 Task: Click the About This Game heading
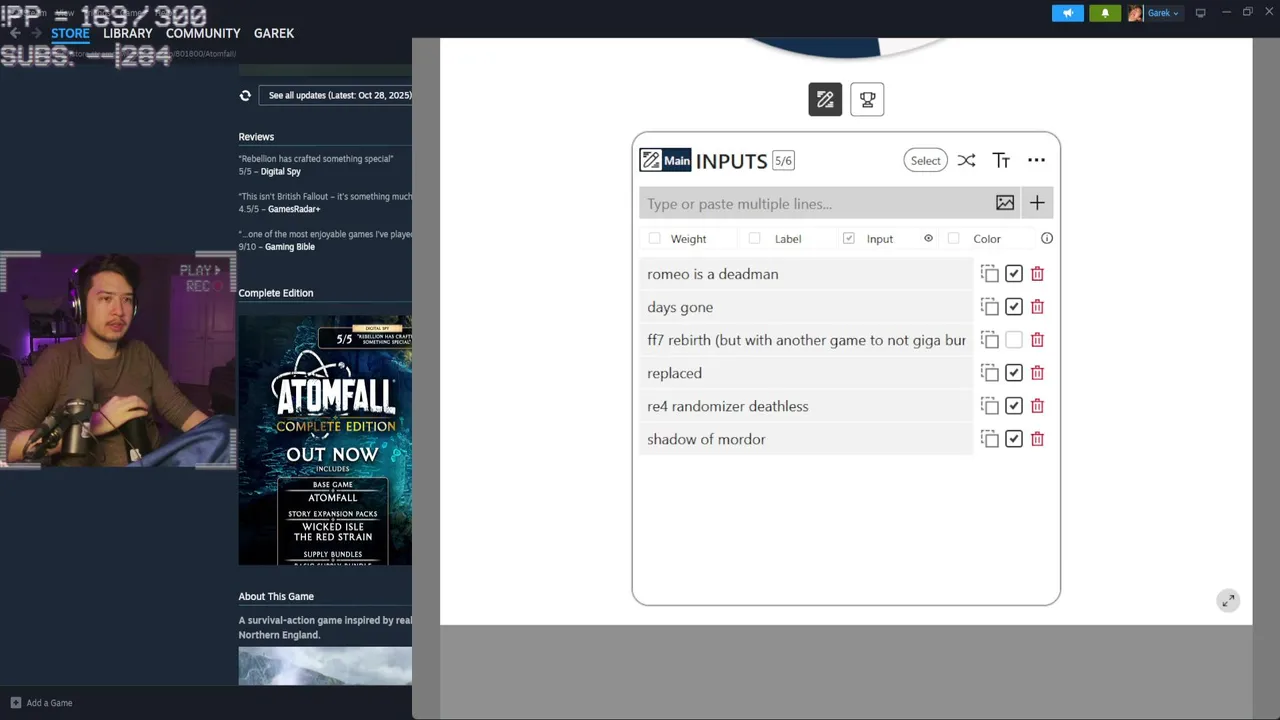(x=276, y=596)
